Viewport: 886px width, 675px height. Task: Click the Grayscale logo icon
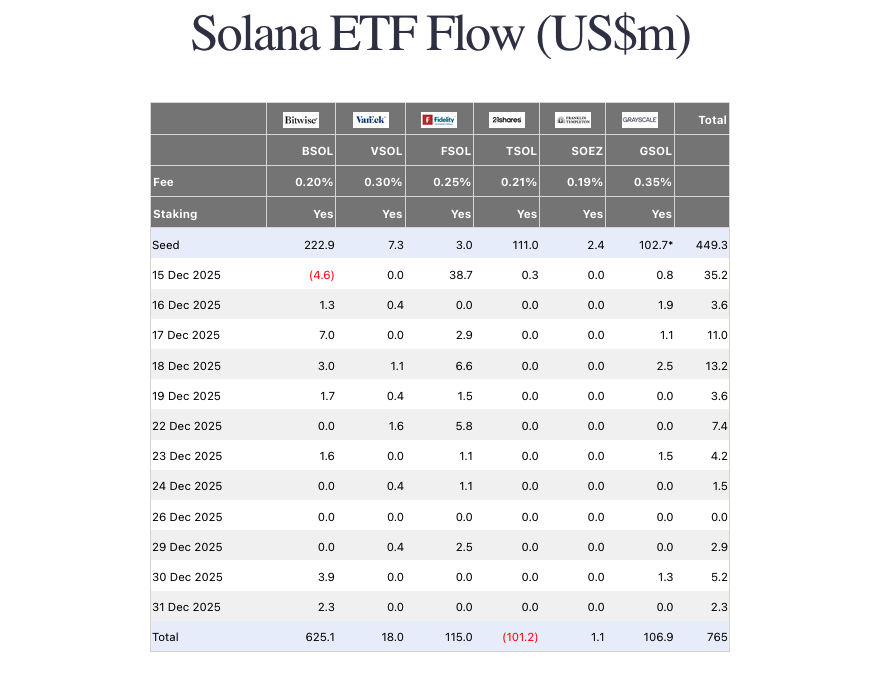click(639, 120)
